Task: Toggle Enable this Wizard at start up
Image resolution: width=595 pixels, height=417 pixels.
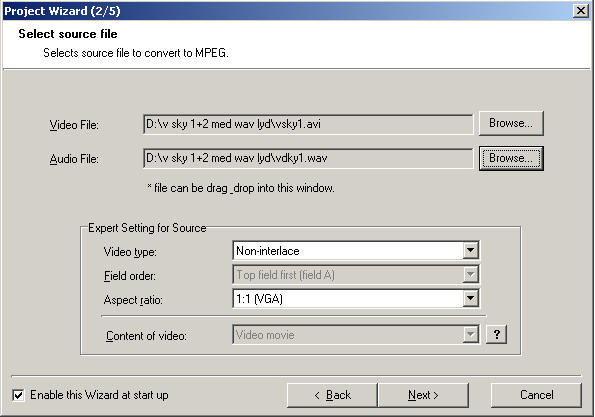Action: click(x=18, y=395)
